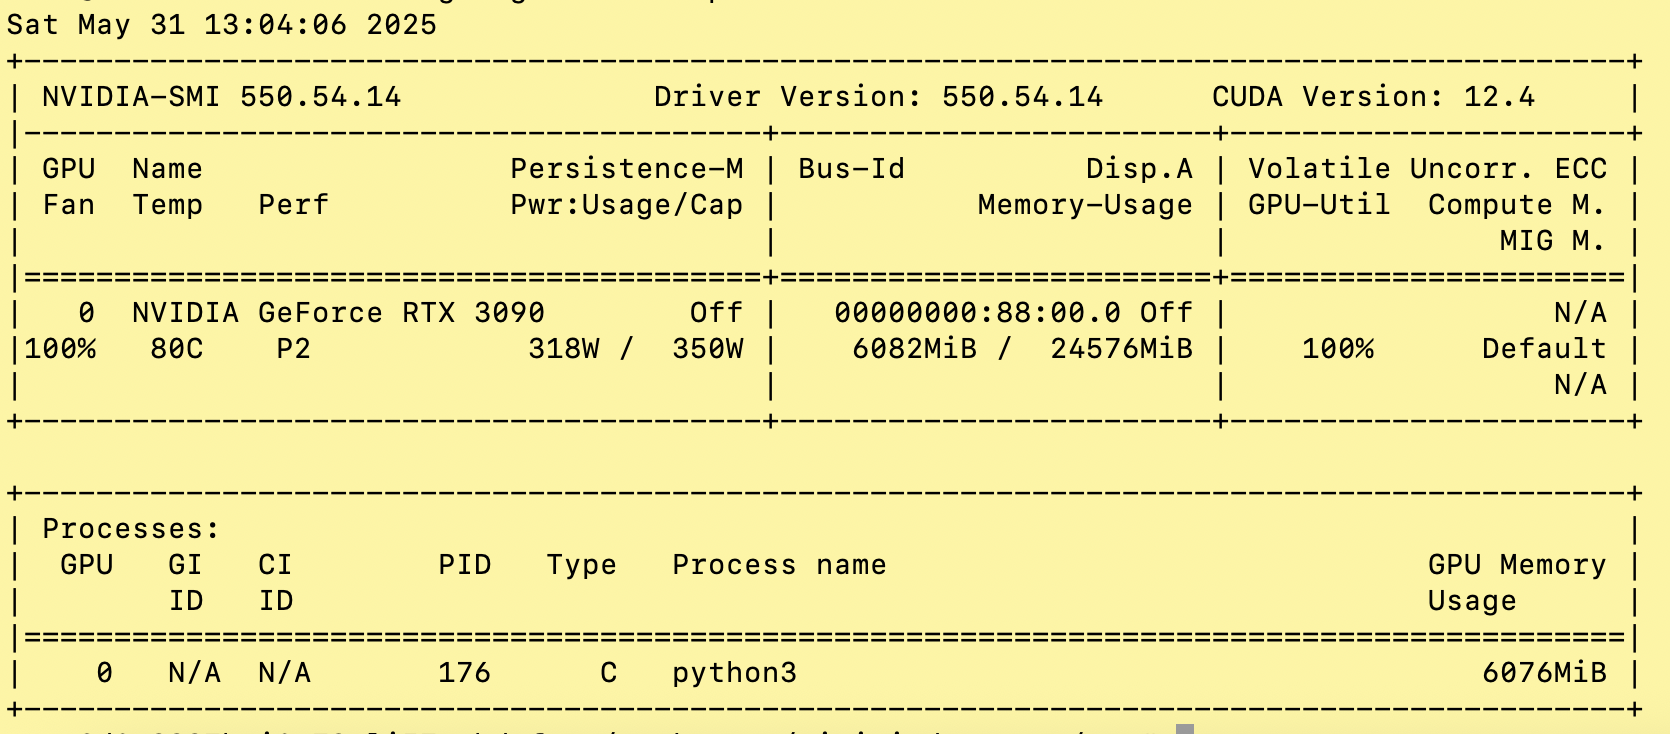Click the Processes: section heading
This screenshot has width=1670, height=734.
coord(131,529)
